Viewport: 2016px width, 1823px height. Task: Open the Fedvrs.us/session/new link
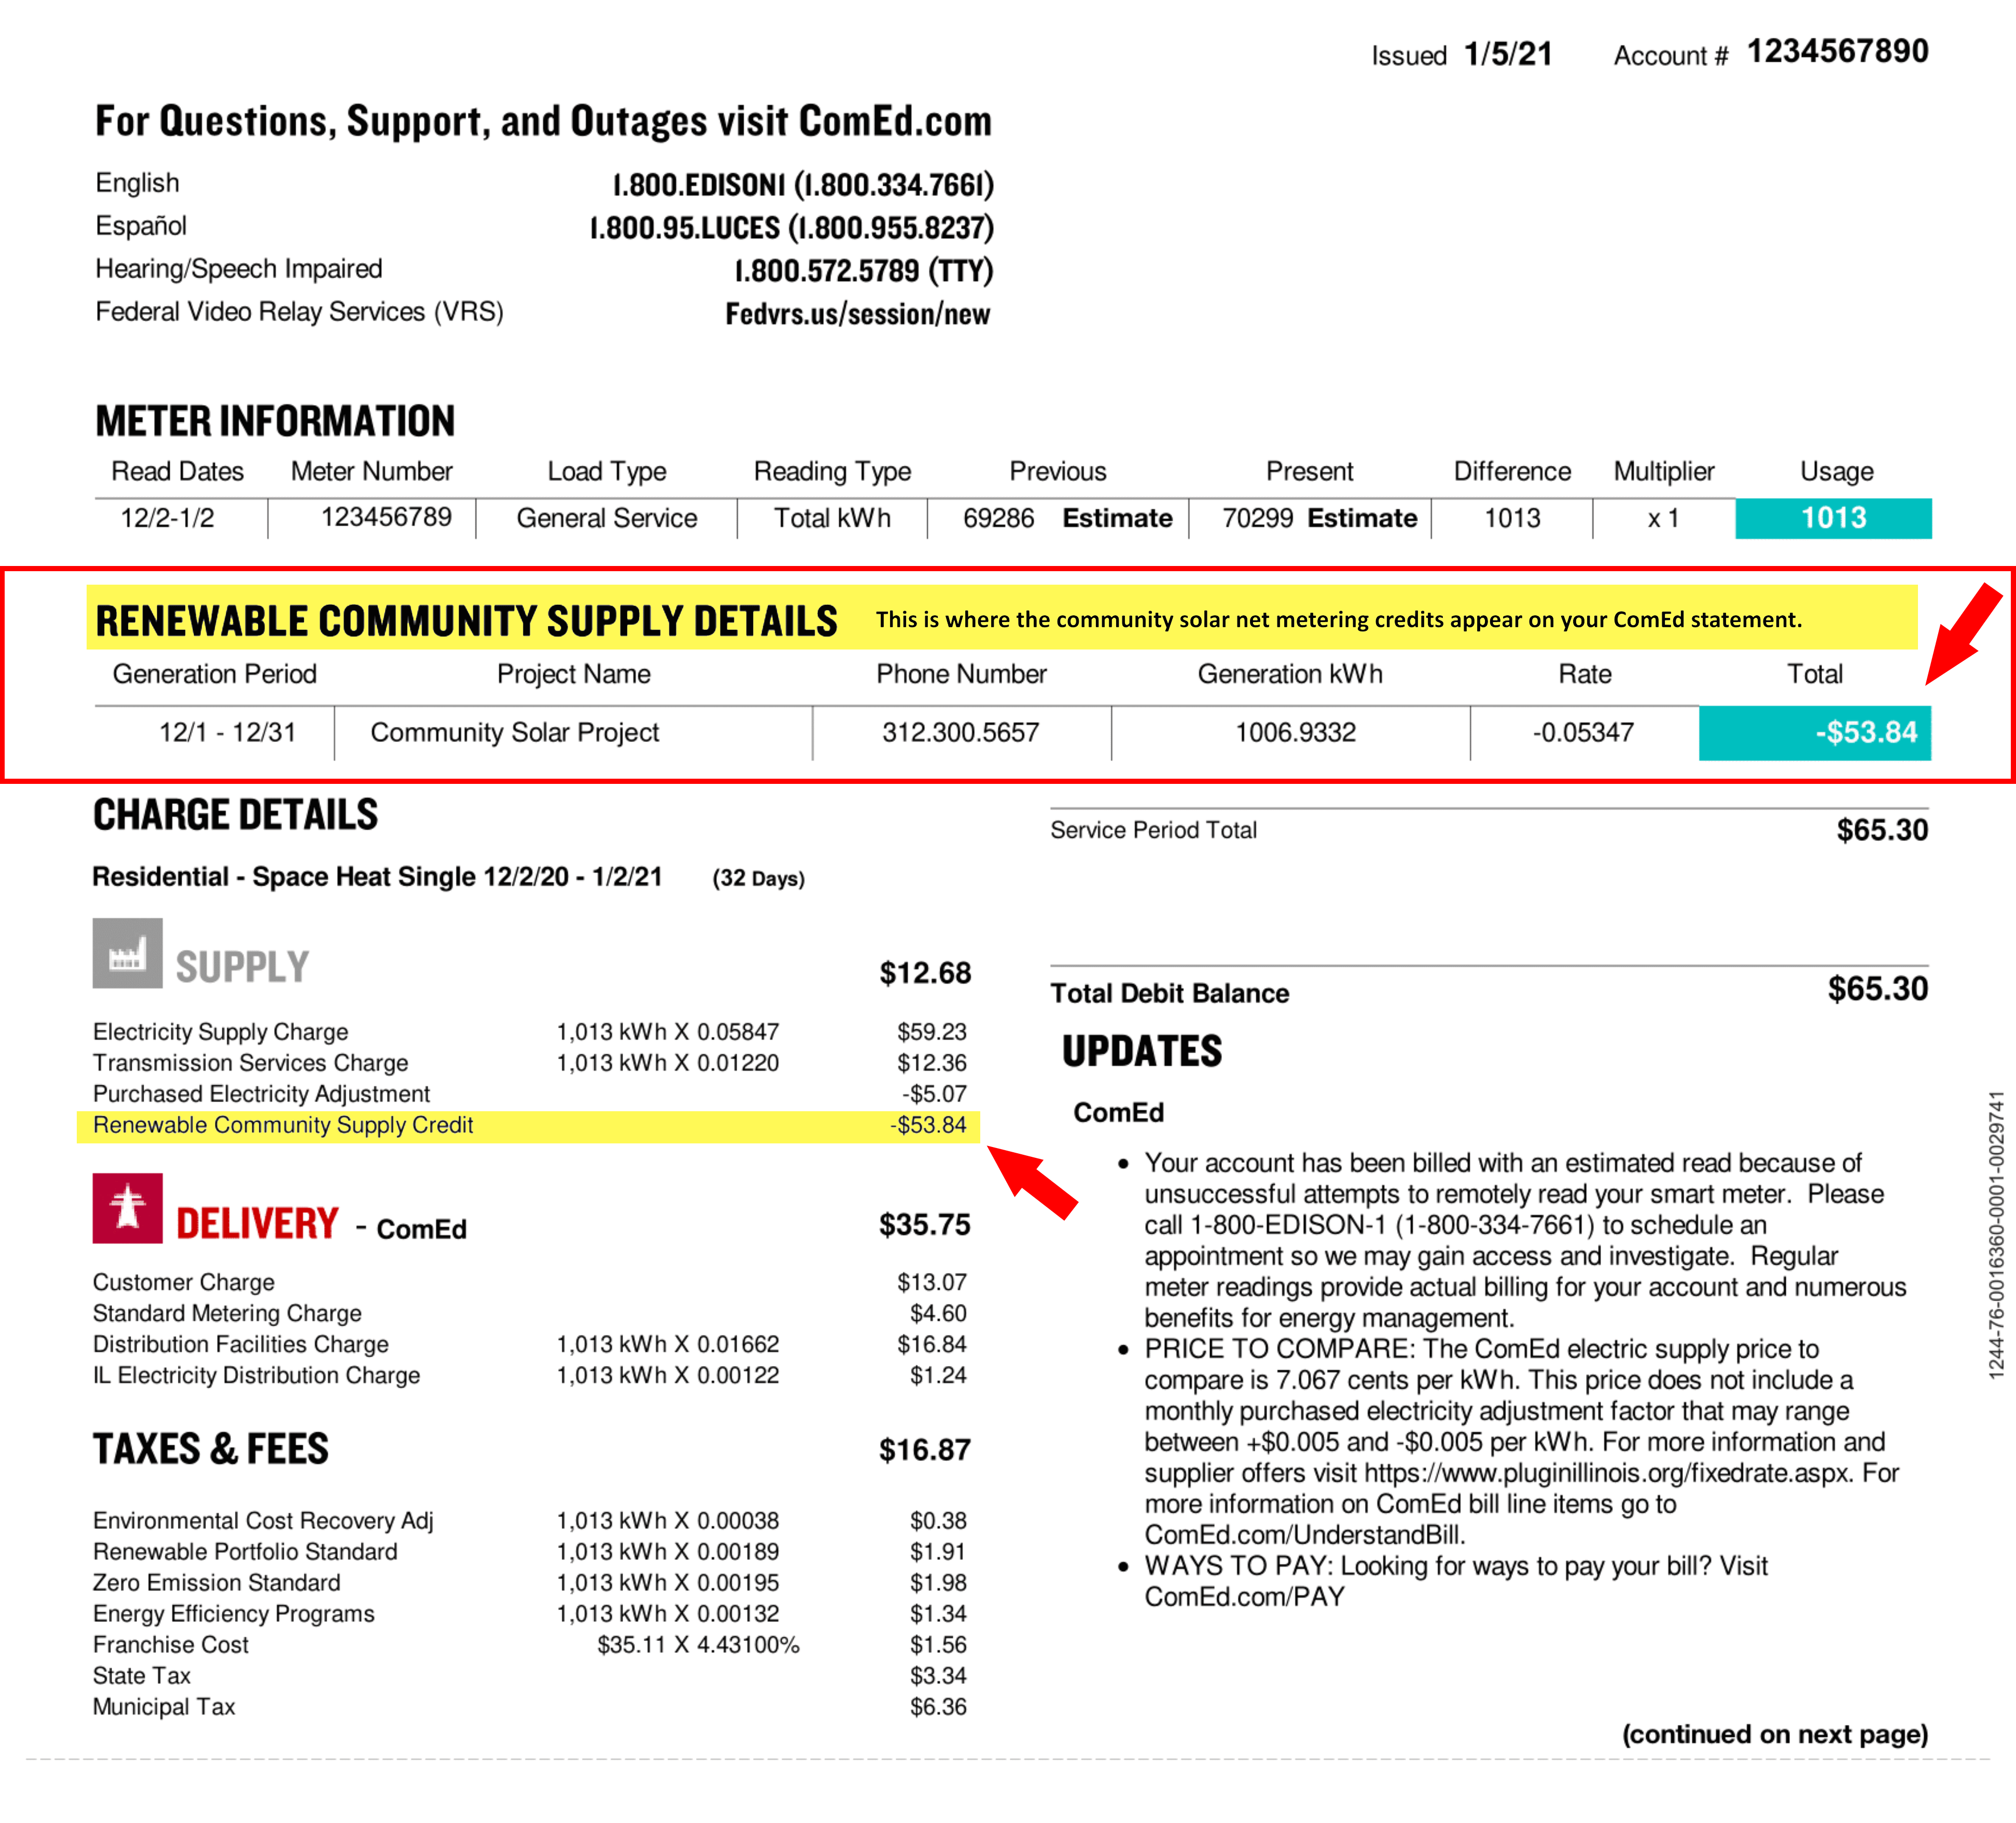(x=858, y=314)
